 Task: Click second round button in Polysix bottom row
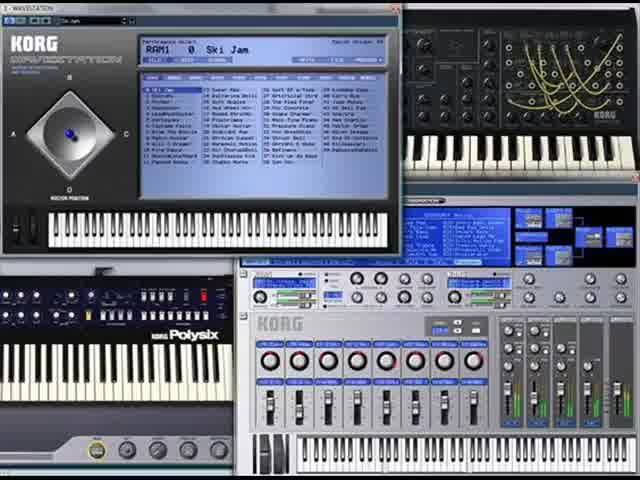pyautogui.click(x=127, y=450)
